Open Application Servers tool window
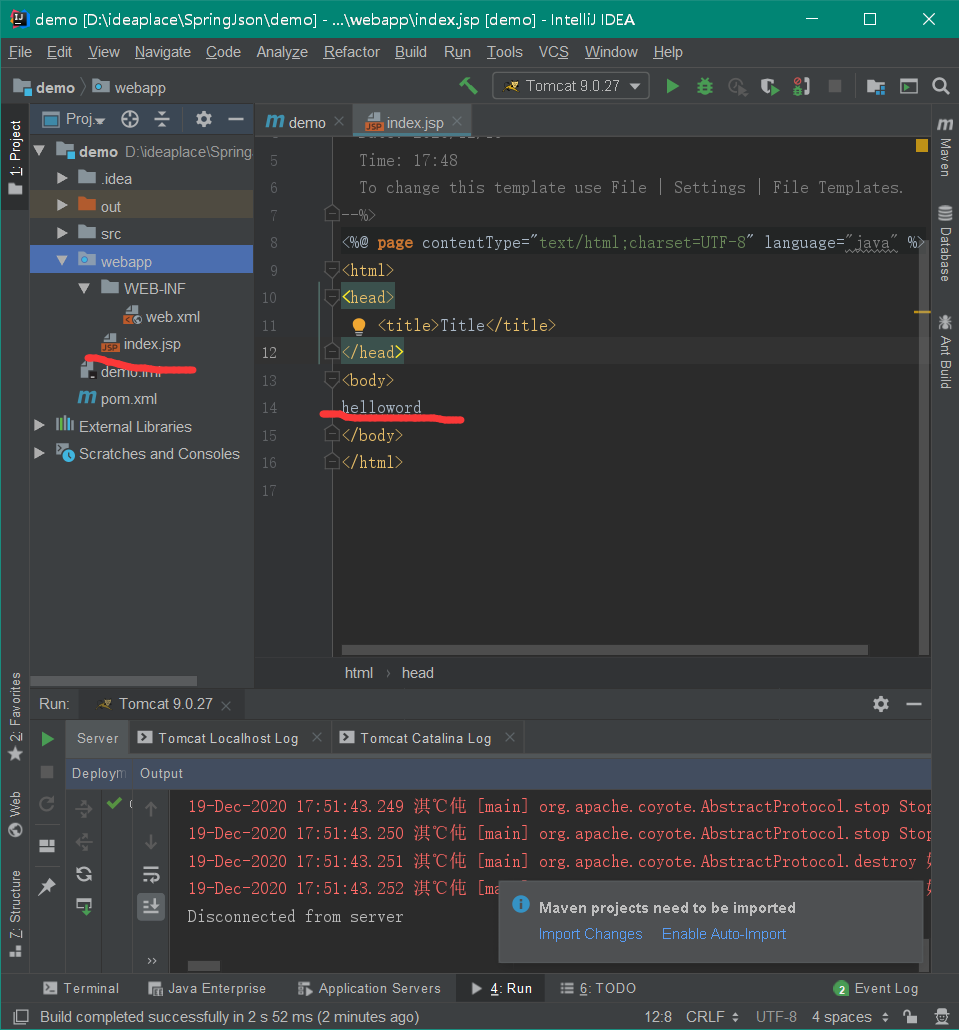This screenshot has width=959, height=1030. point(369,989)
